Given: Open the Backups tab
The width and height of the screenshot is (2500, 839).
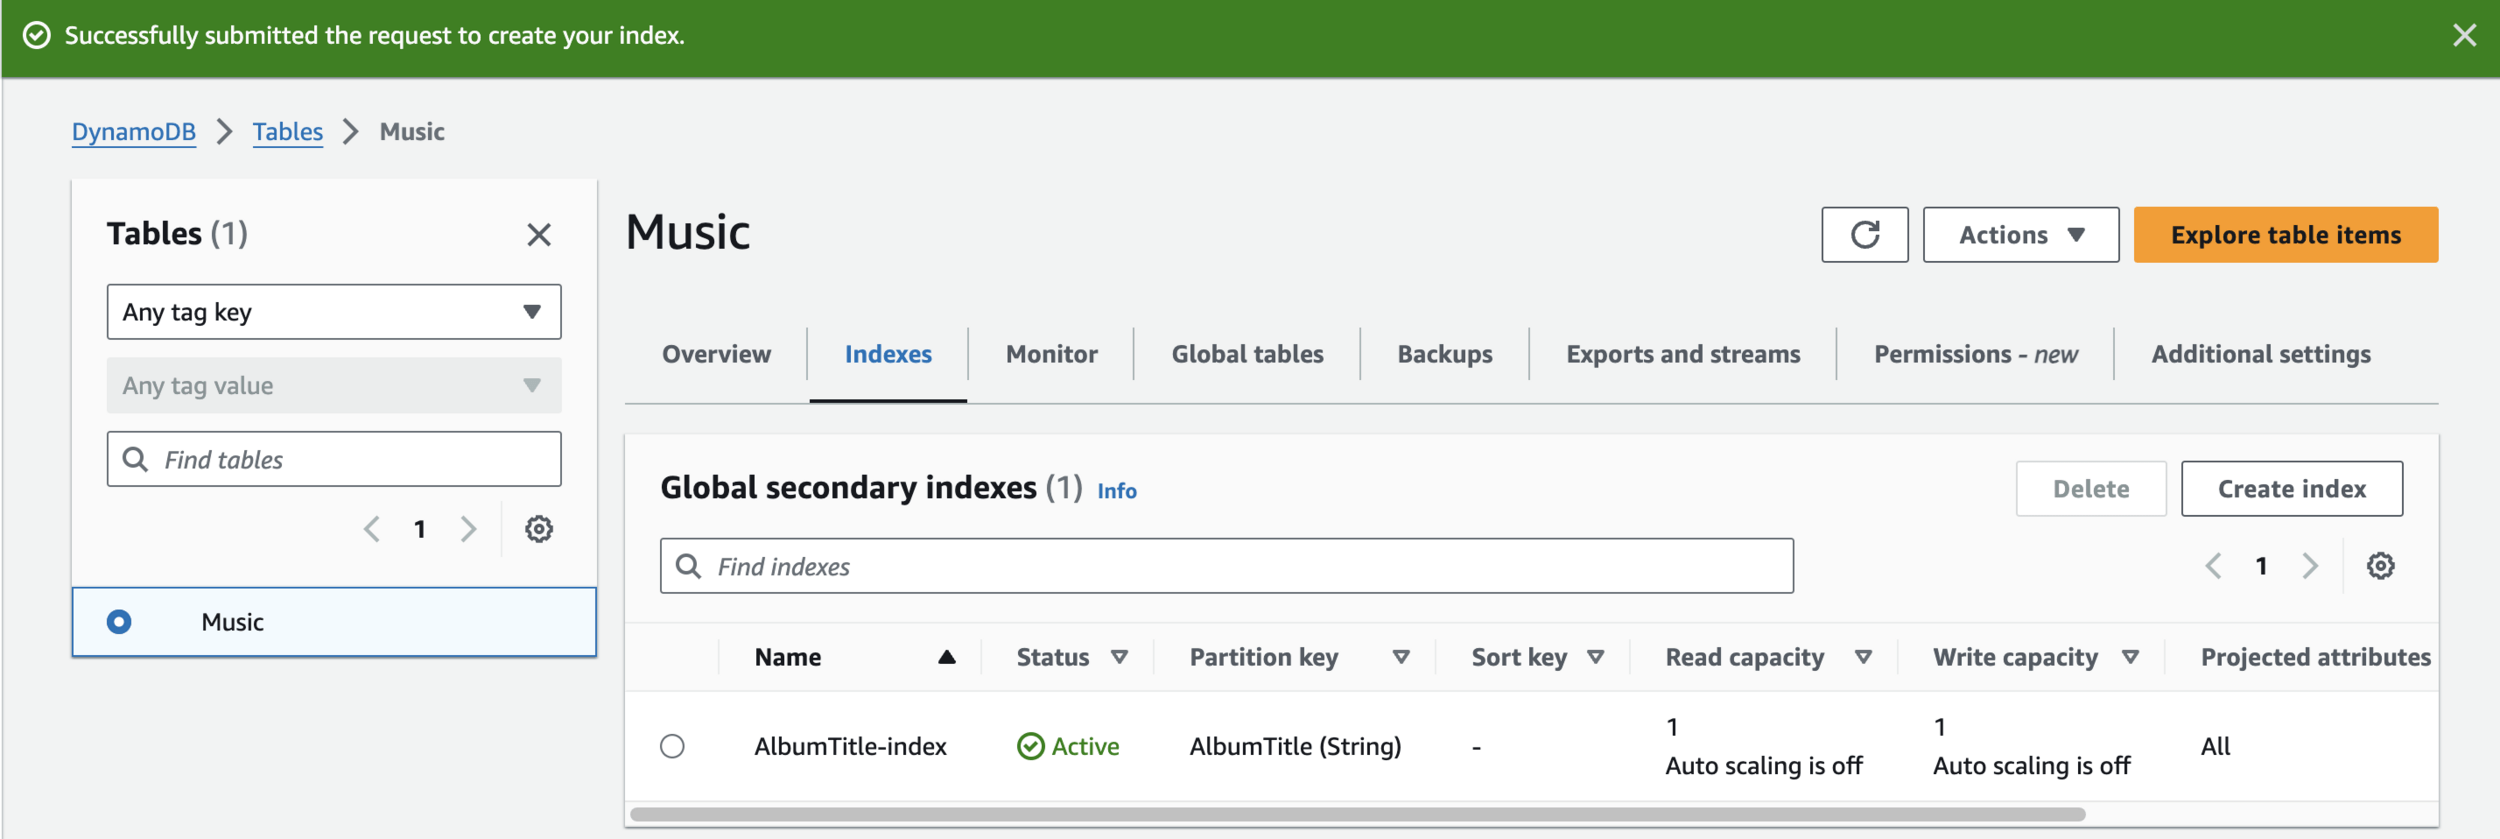Looking at the screenshot, I should (x=1445, y=354).
